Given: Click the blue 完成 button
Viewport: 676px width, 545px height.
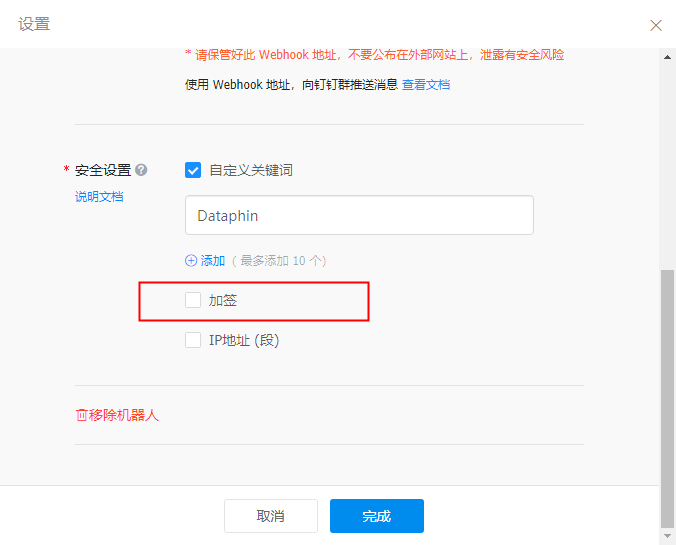Looking at the screenshot, I should pyautogui.click(x=377, y=516).
